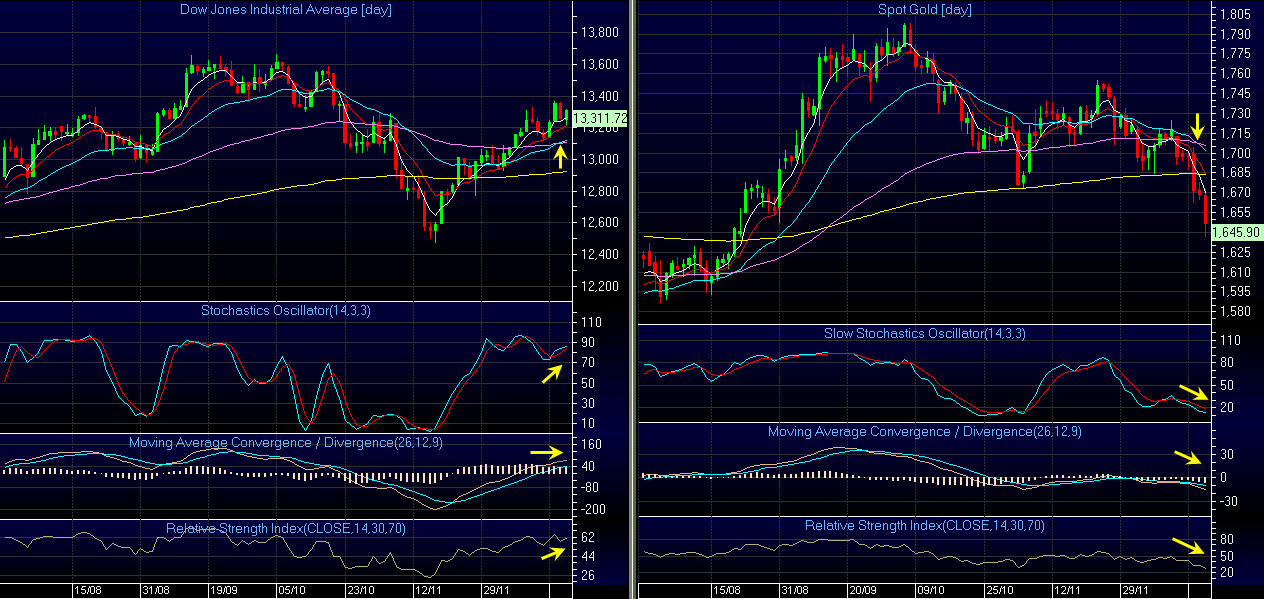Click the 20/09 date on the time axis
The width and height of the screenshot is (1264, 599).
point(865,590)
